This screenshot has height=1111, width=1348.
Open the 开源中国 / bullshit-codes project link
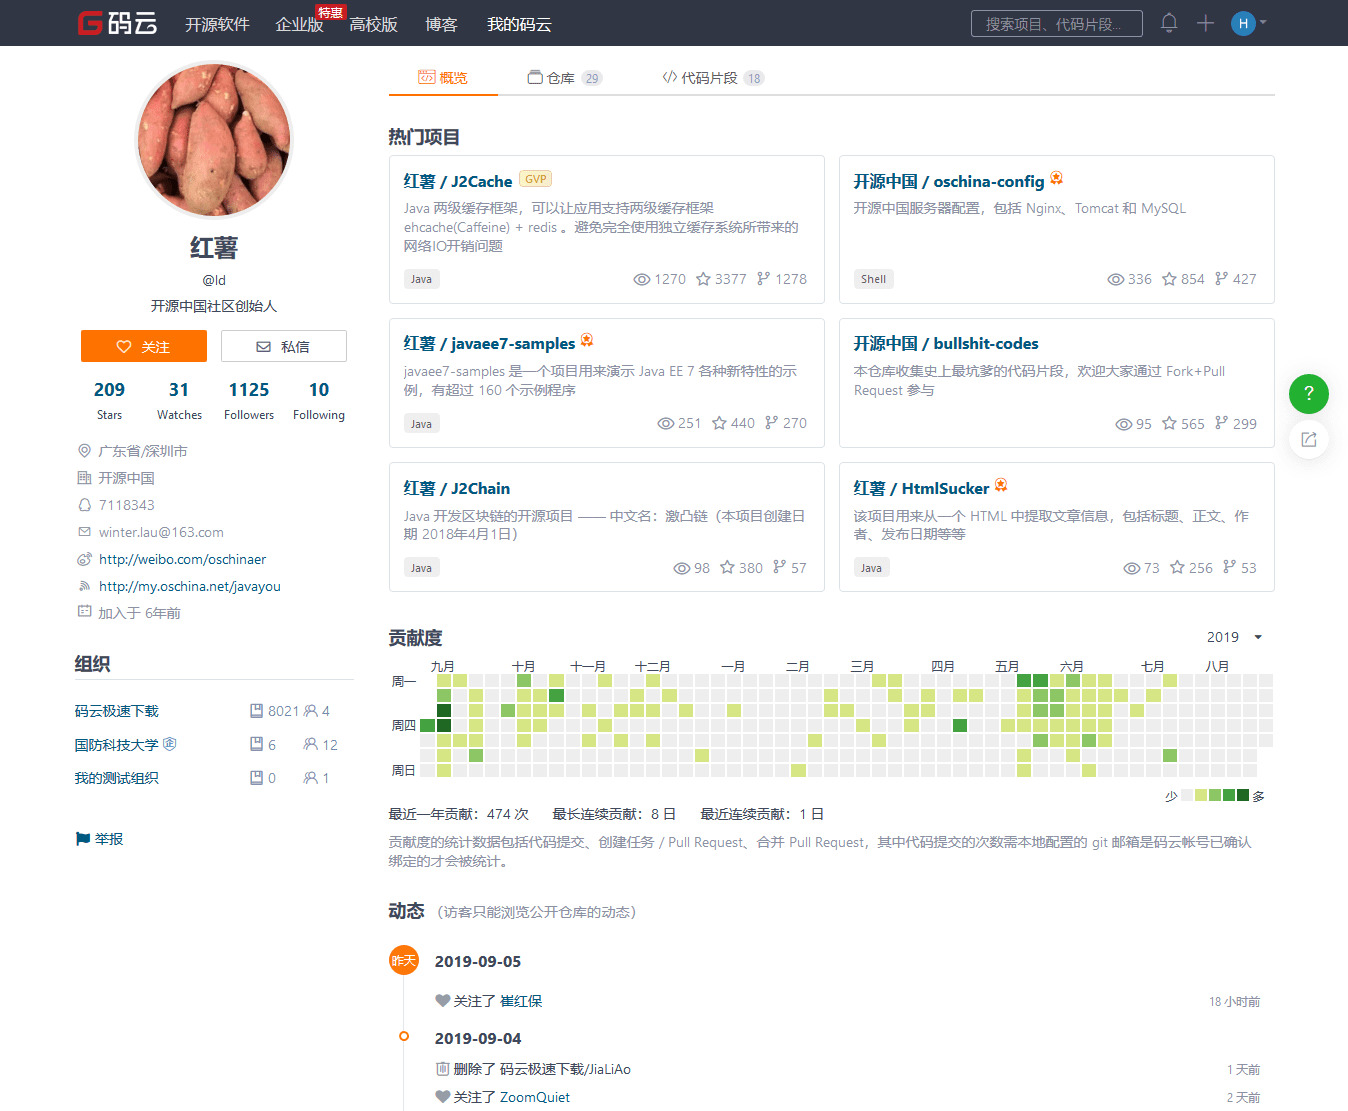[x=946, y=343]
